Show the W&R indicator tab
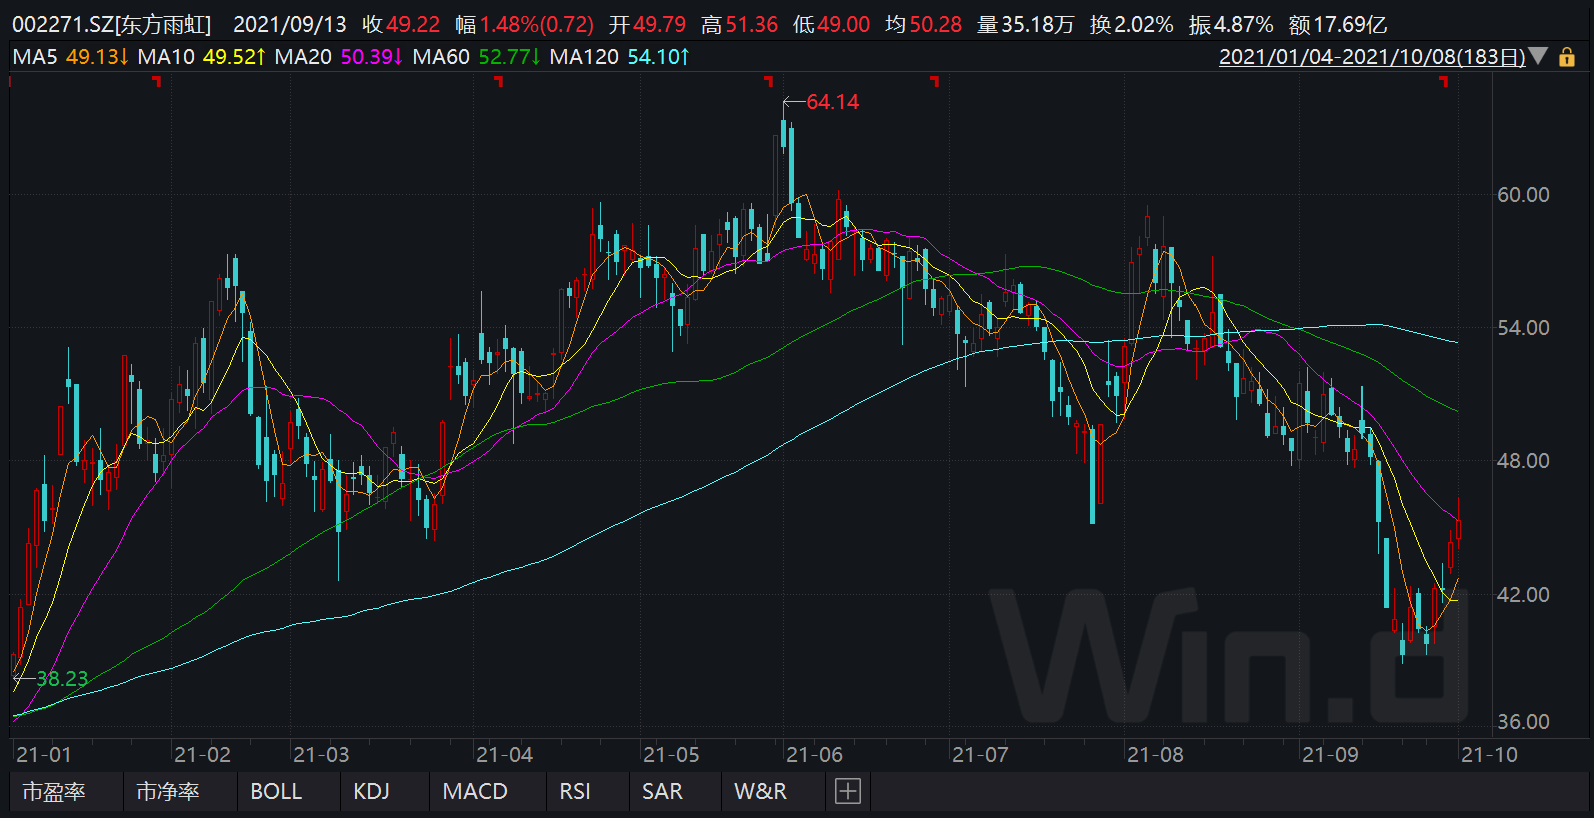The height and width of the screenshot is (818, 1594). 760,791
